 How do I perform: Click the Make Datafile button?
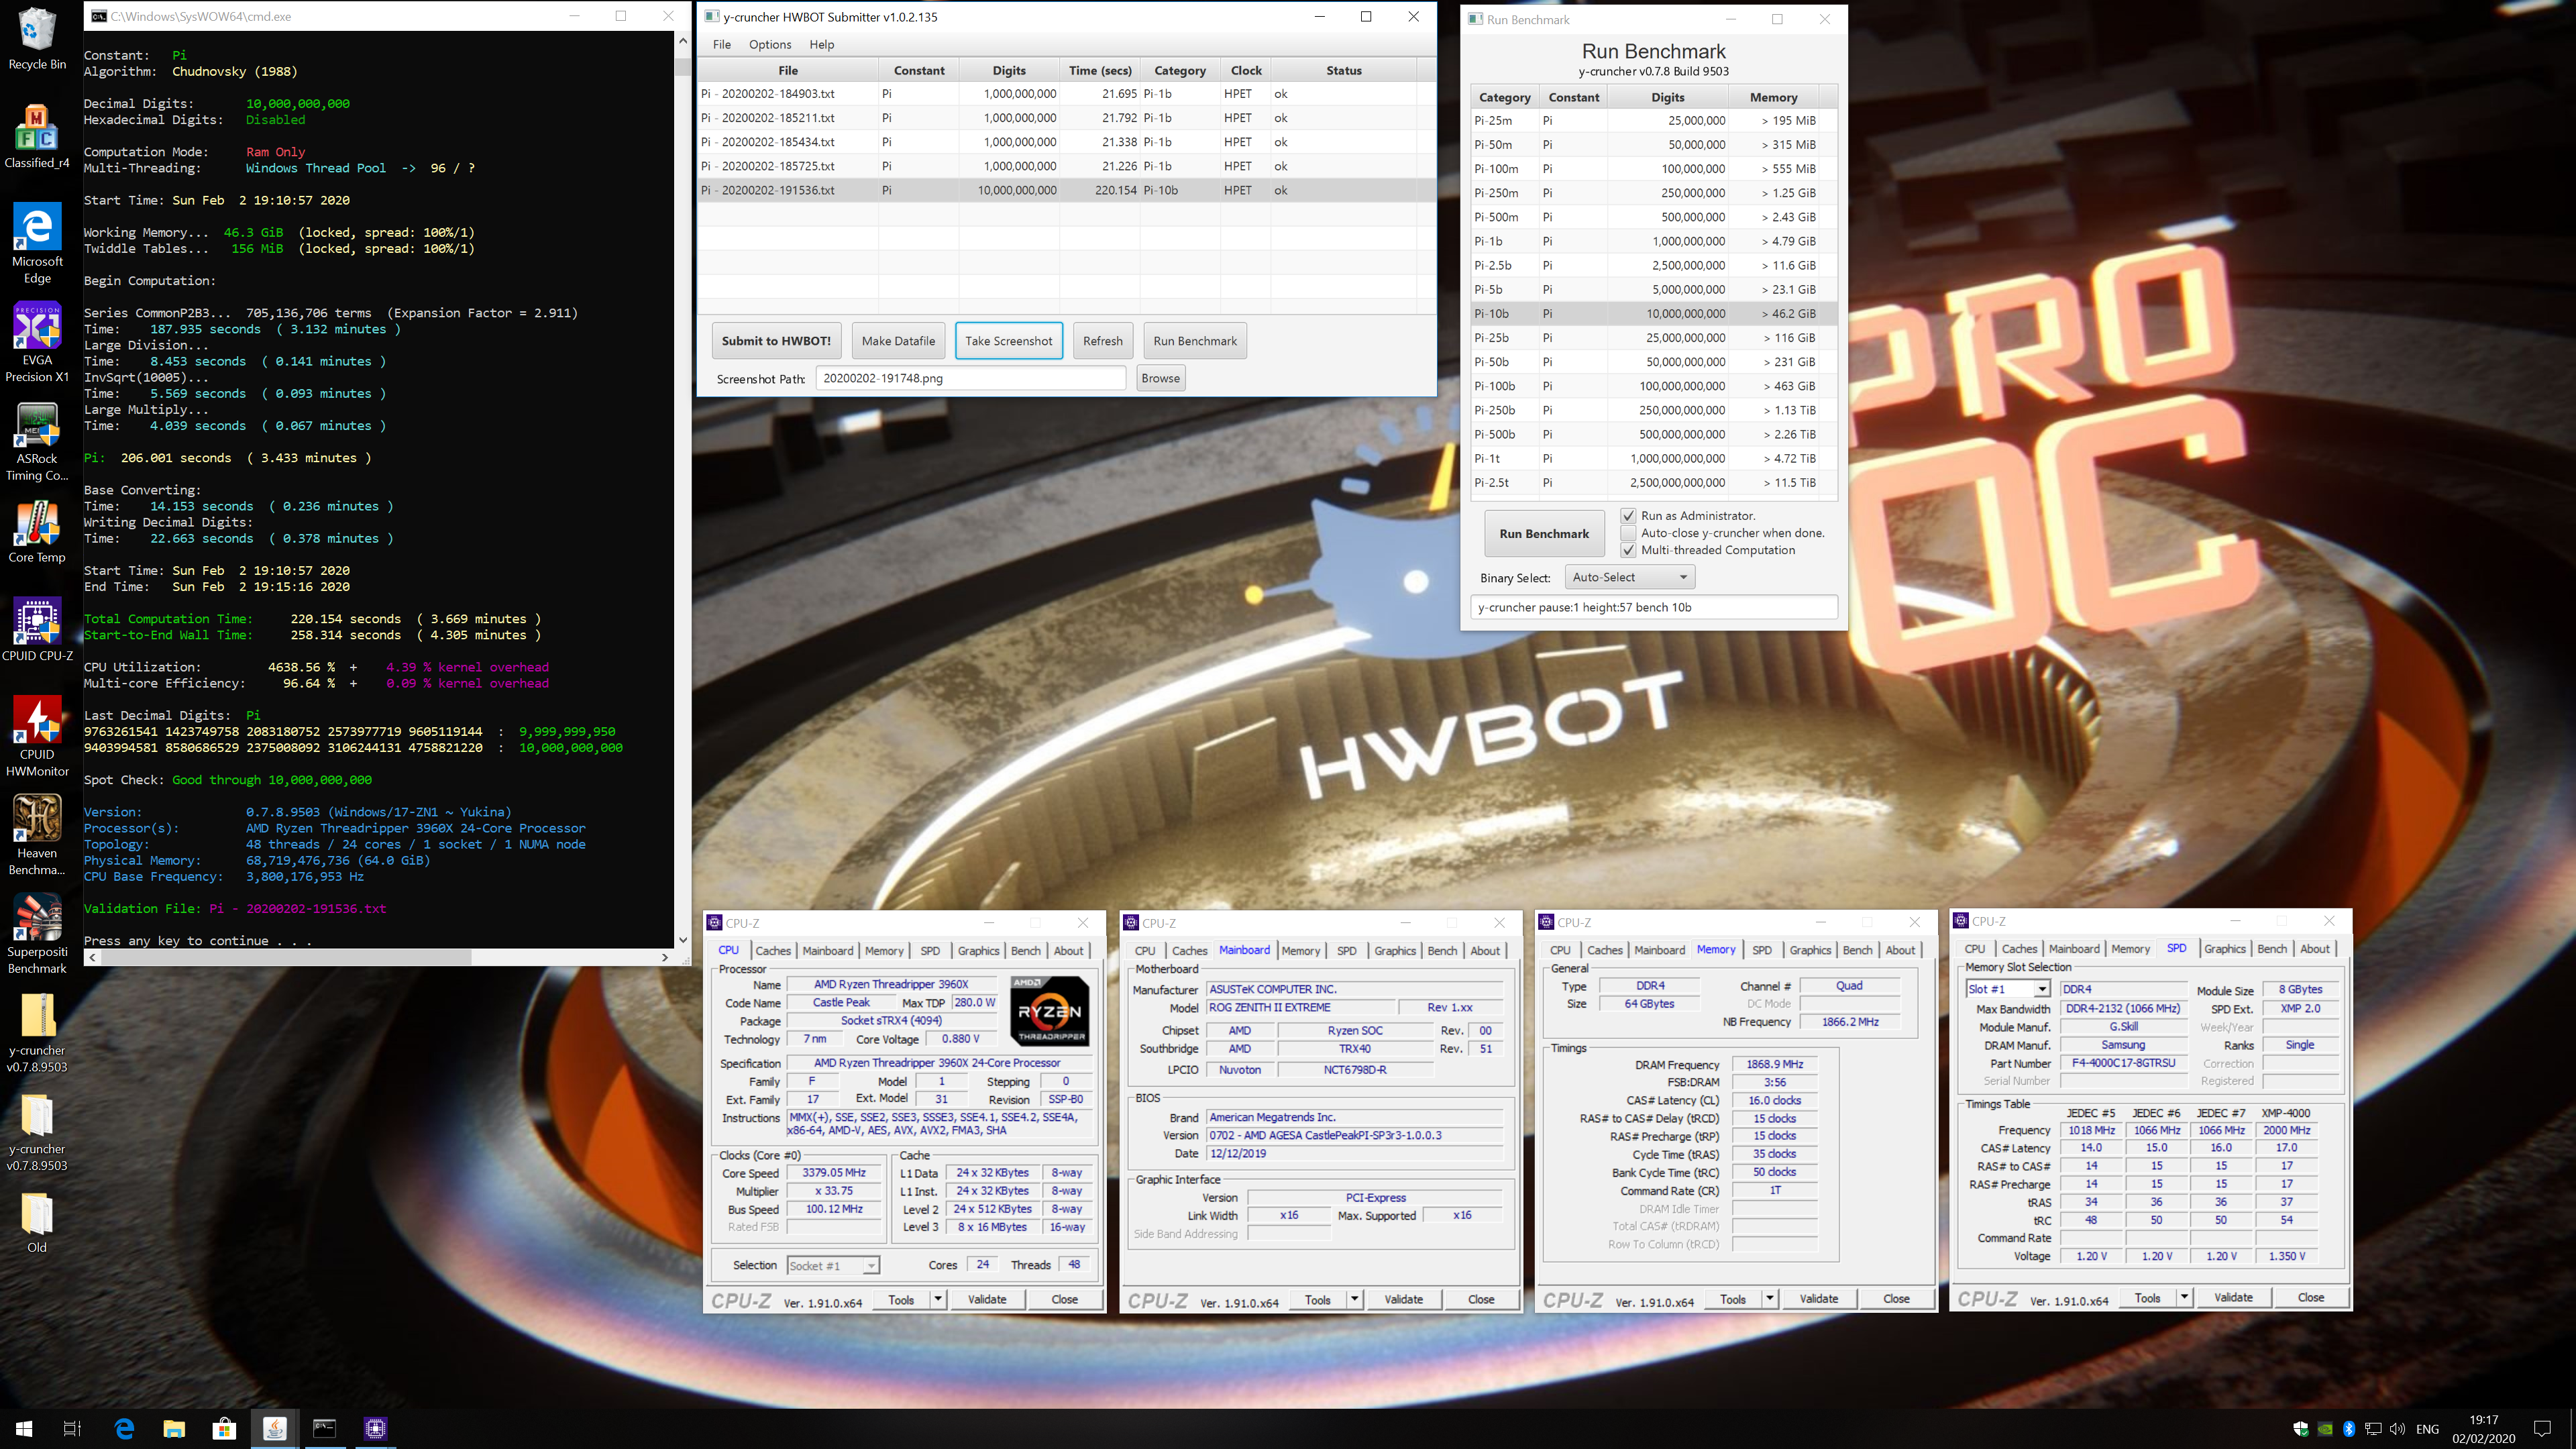pyautogui.click(x=898, y=341)
